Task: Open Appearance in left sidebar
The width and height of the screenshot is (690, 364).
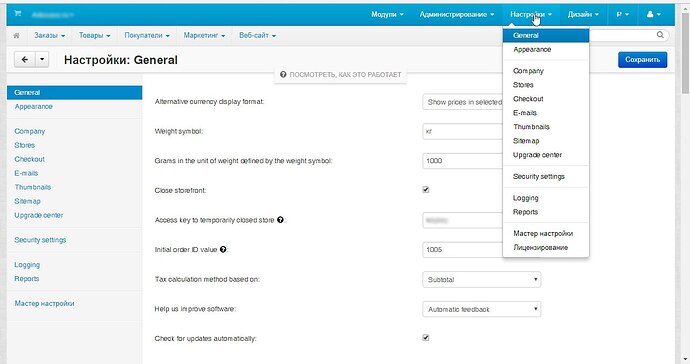Action: click(x=33, y=107)
